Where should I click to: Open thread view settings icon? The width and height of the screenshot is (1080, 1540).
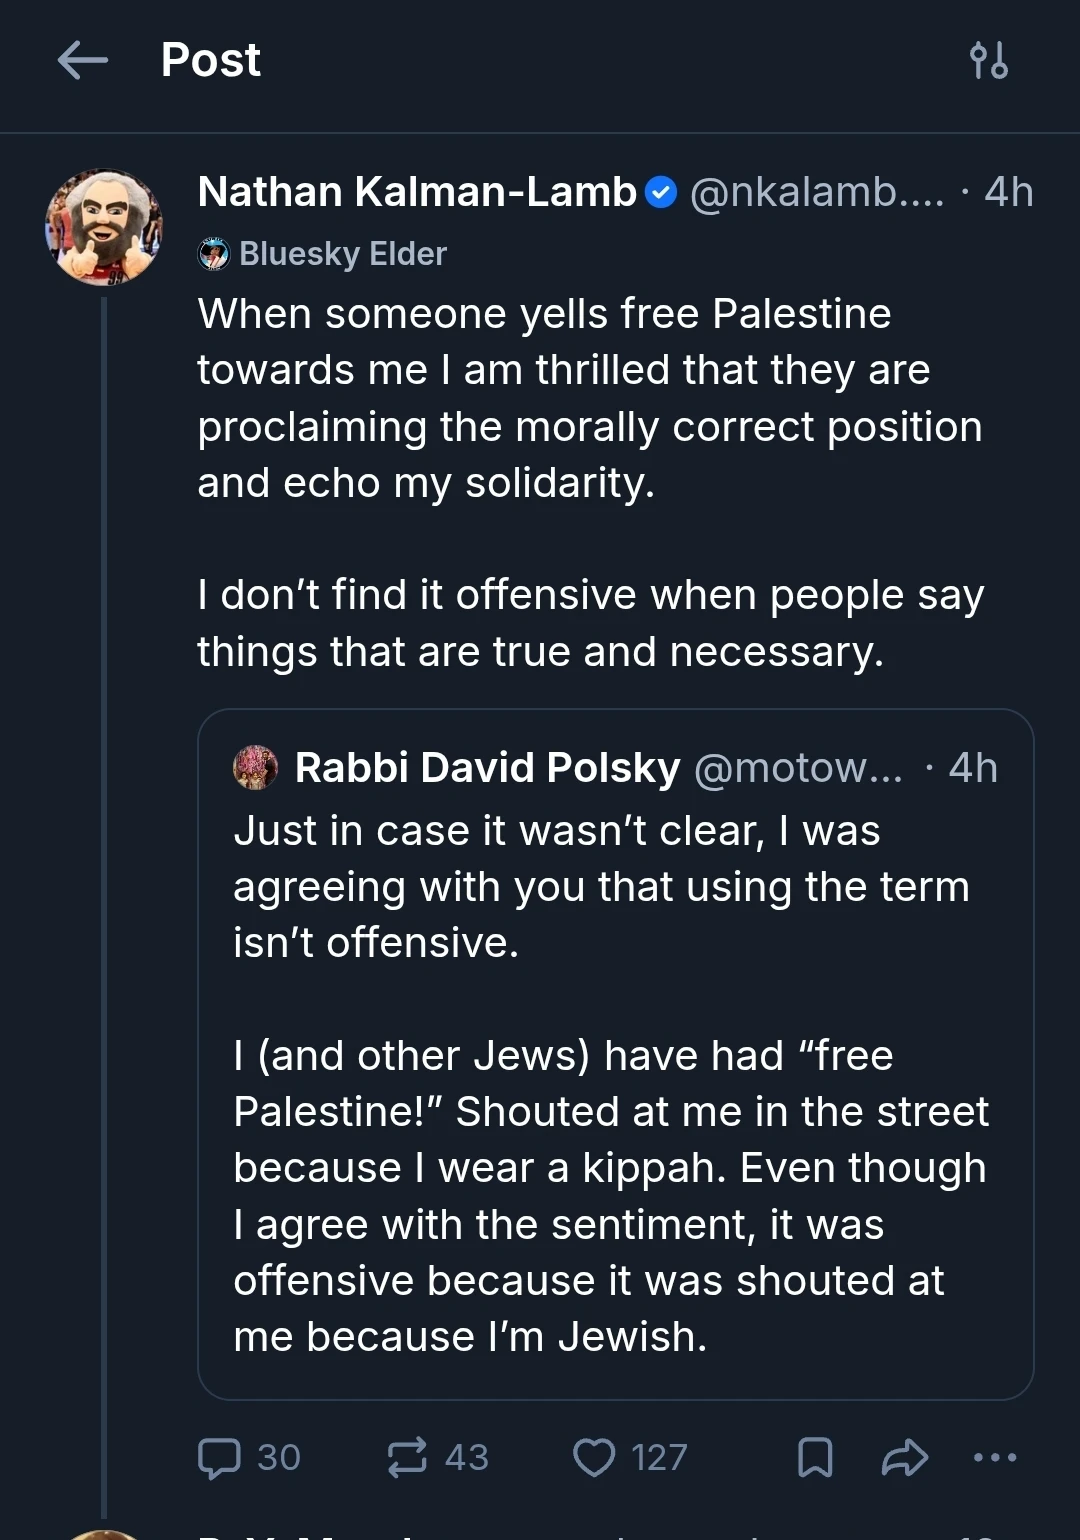(988, 61)
